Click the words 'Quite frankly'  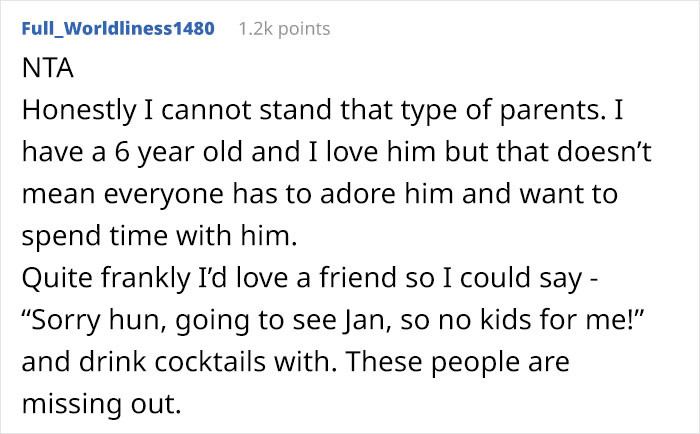[x=106, y=278]
